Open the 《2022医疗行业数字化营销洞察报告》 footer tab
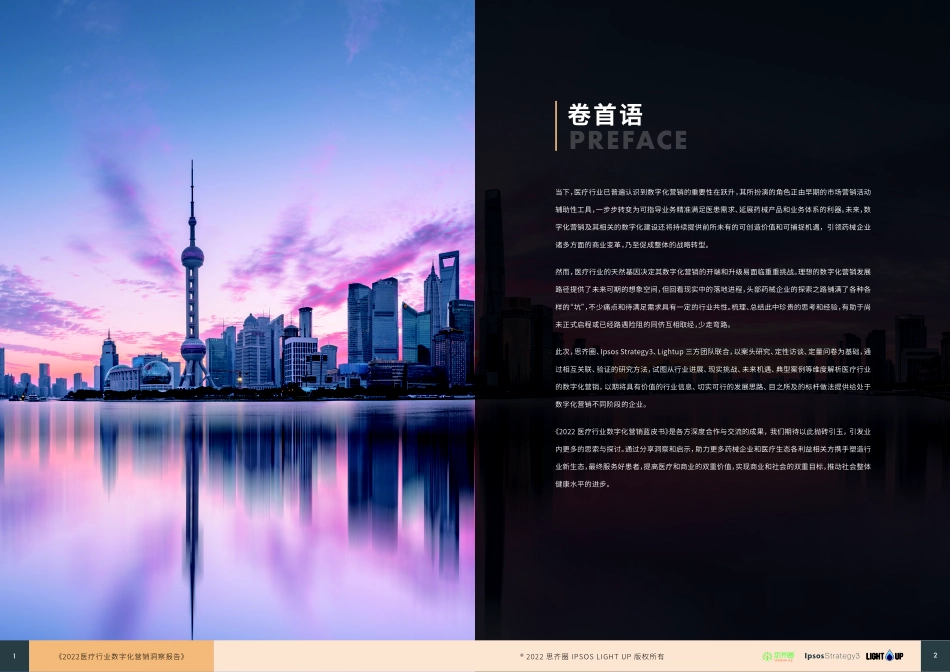950x672 pixels. coord(120,656)
